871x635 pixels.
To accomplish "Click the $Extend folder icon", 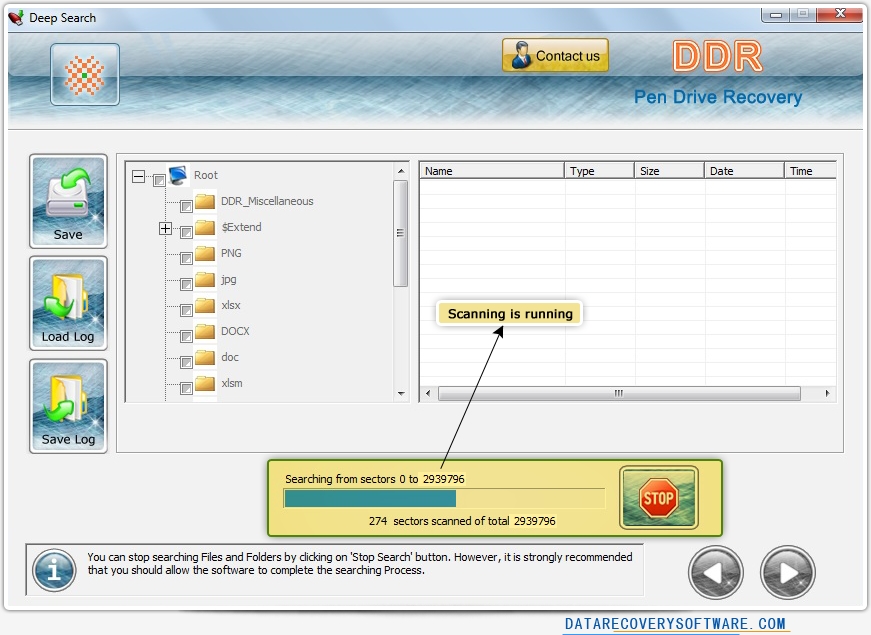I will tap(205, 227).
